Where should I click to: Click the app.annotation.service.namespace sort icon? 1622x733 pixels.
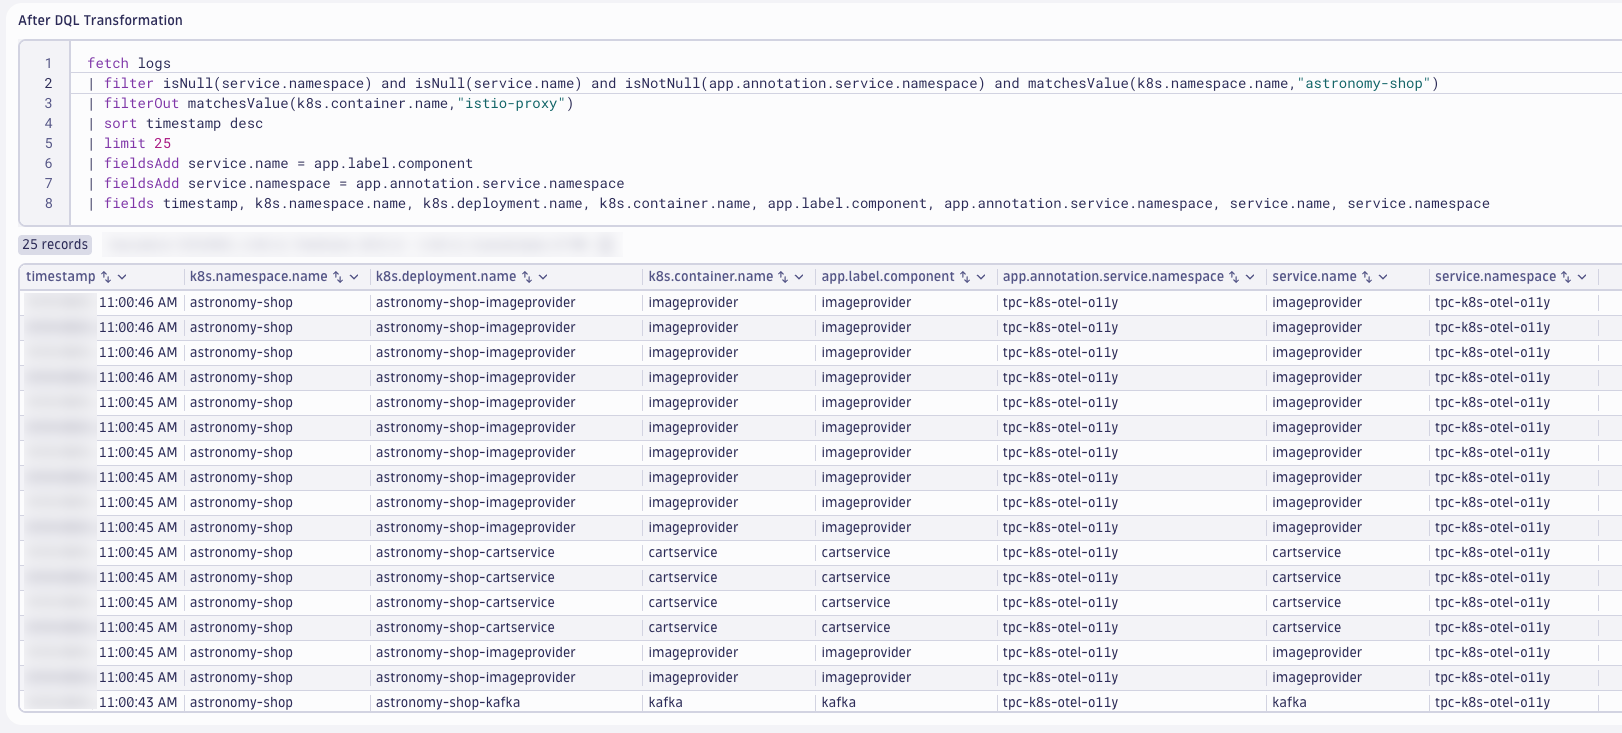[1234, 277]
